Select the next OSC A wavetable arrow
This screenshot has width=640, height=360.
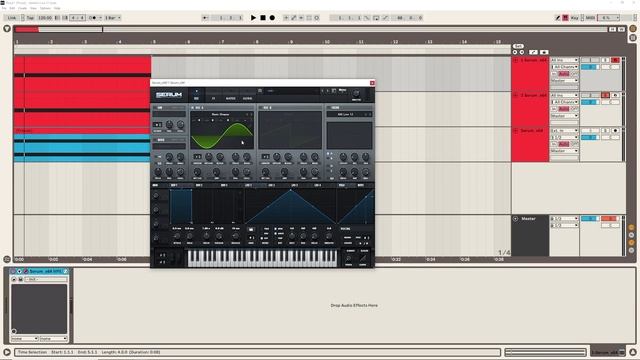click(x=251, y=114)
